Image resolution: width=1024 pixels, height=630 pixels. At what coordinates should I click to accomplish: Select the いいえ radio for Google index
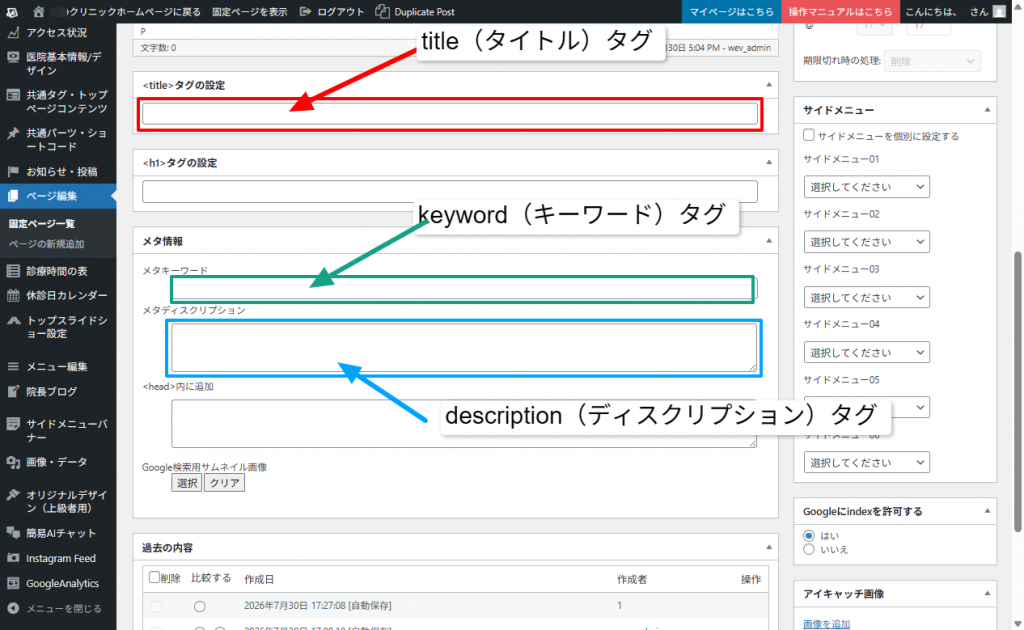808,550
